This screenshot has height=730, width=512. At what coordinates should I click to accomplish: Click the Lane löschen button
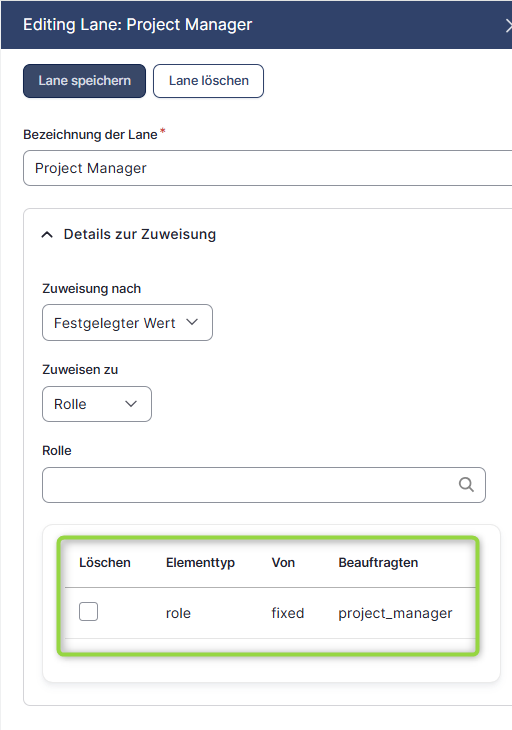pos(209,81)
